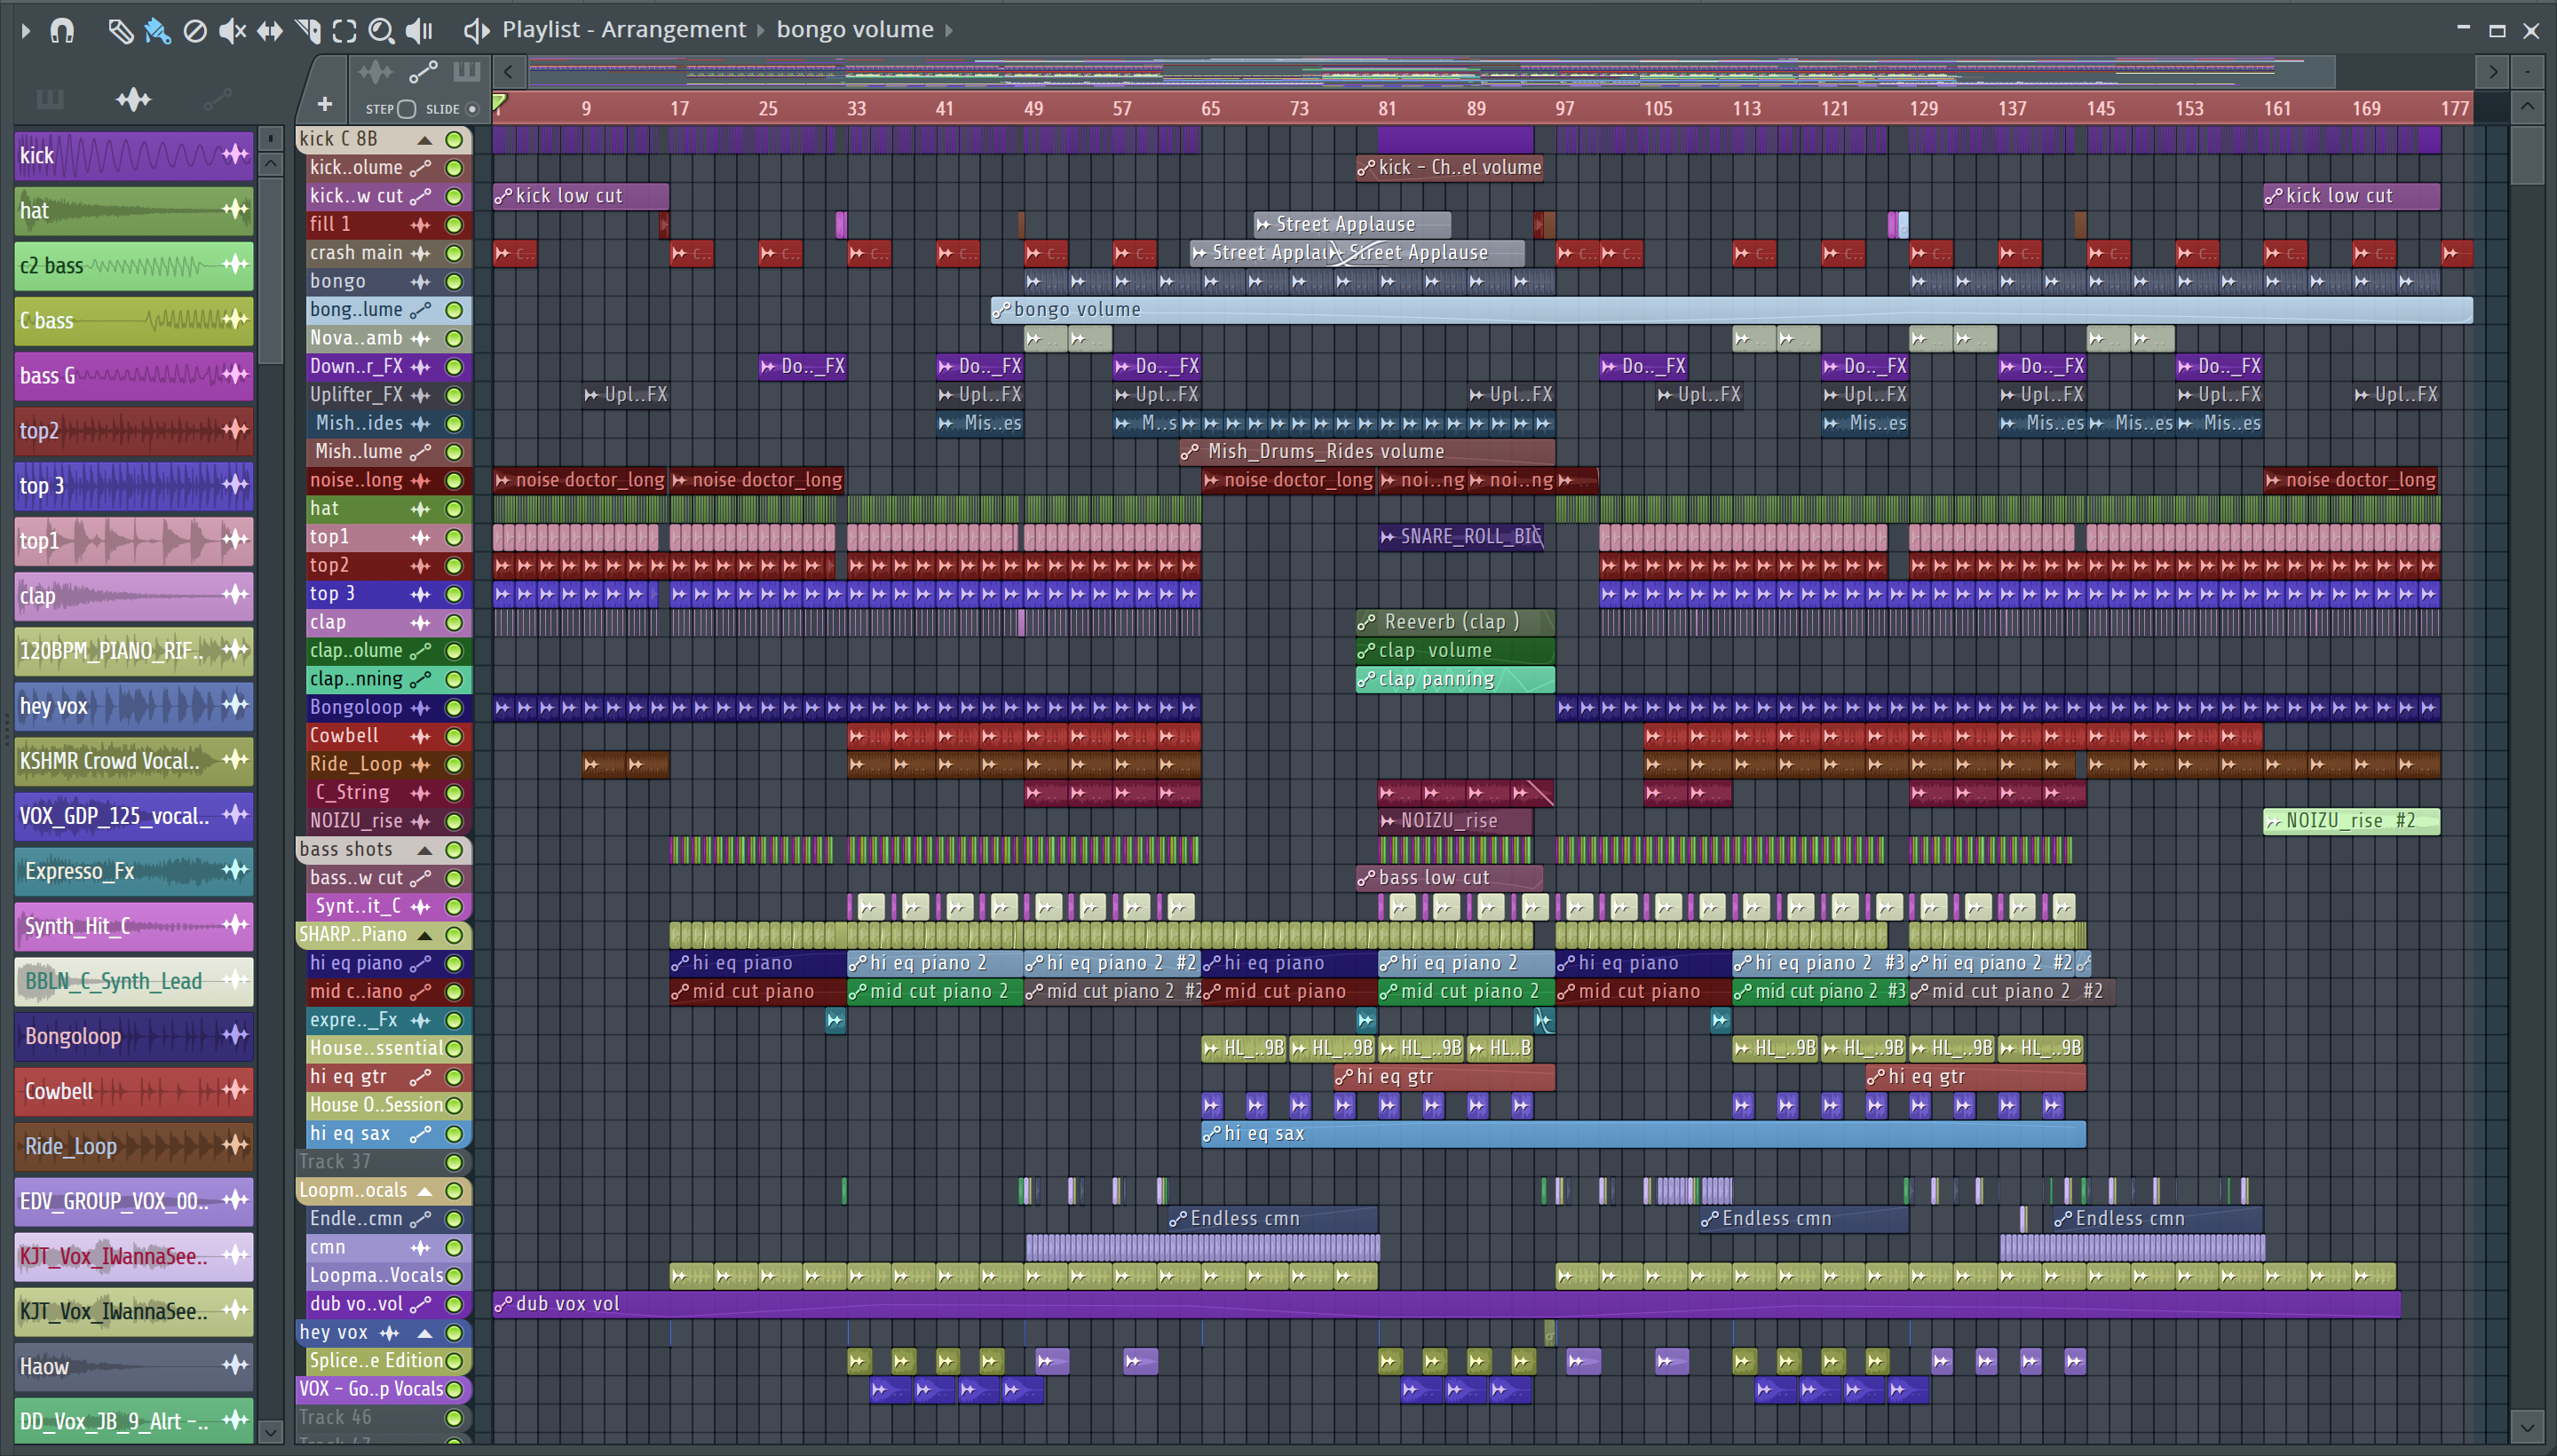Select the Mute tool
This screenshot has height=1456, width=2557.
point(232,31)
